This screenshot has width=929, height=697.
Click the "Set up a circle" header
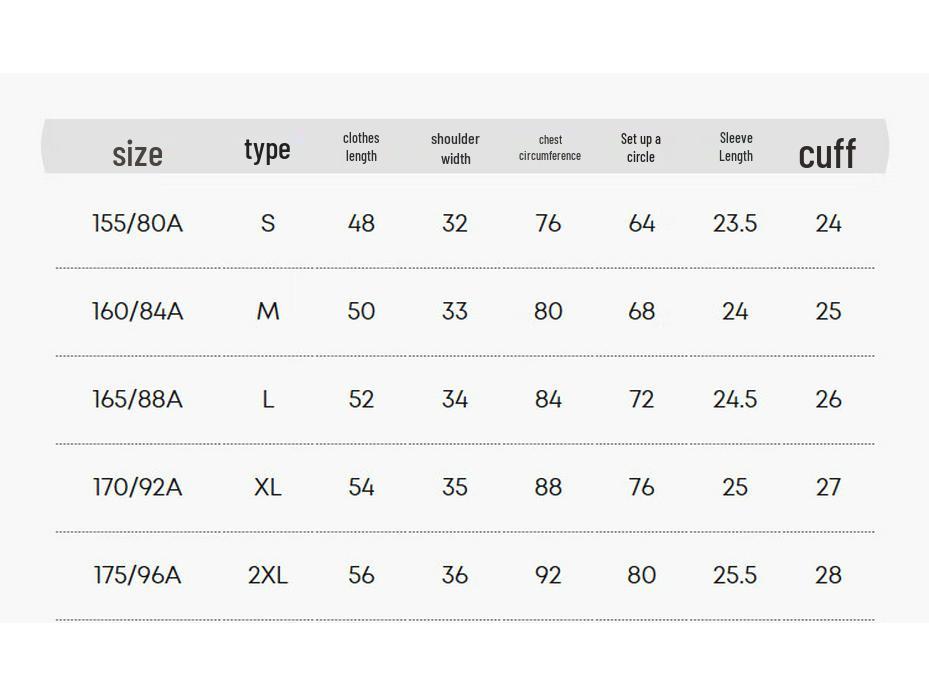(x=641, y=148)
